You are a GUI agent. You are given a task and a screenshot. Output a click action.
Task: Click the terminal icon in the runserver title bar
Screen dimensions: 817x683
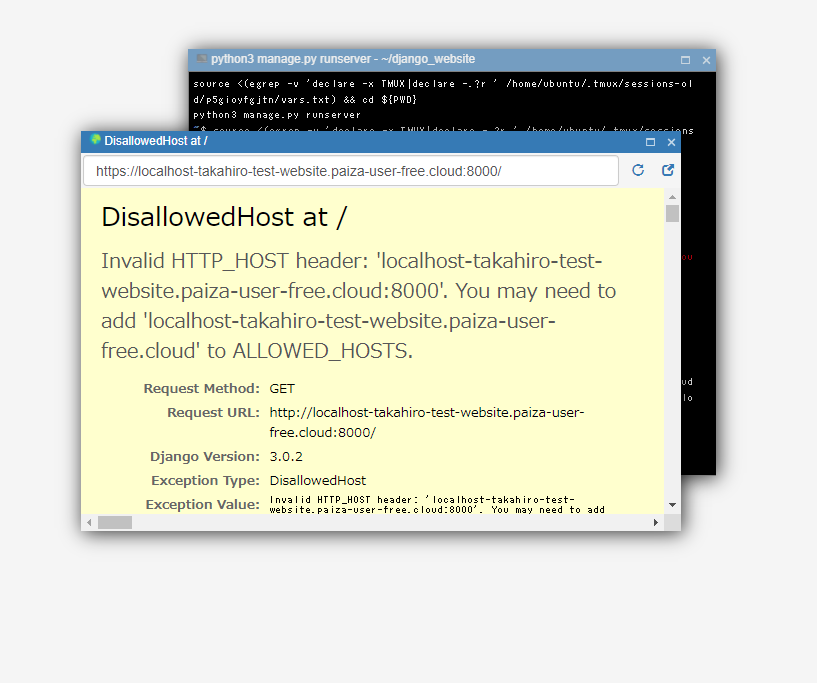pos(201,59)
